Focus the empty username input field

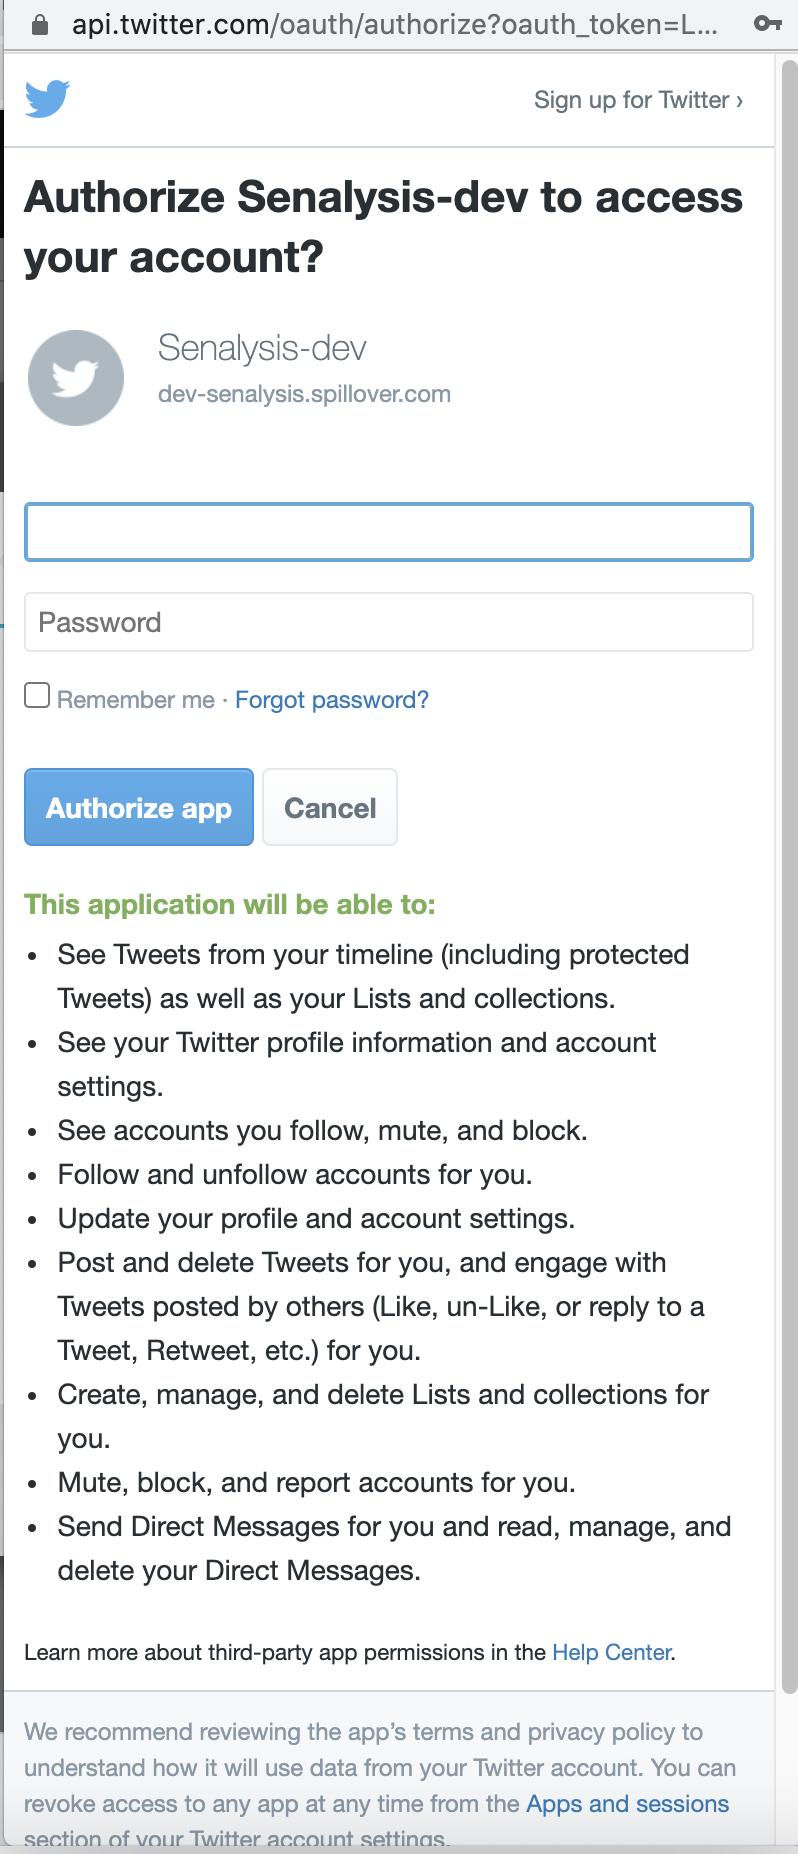388,532
